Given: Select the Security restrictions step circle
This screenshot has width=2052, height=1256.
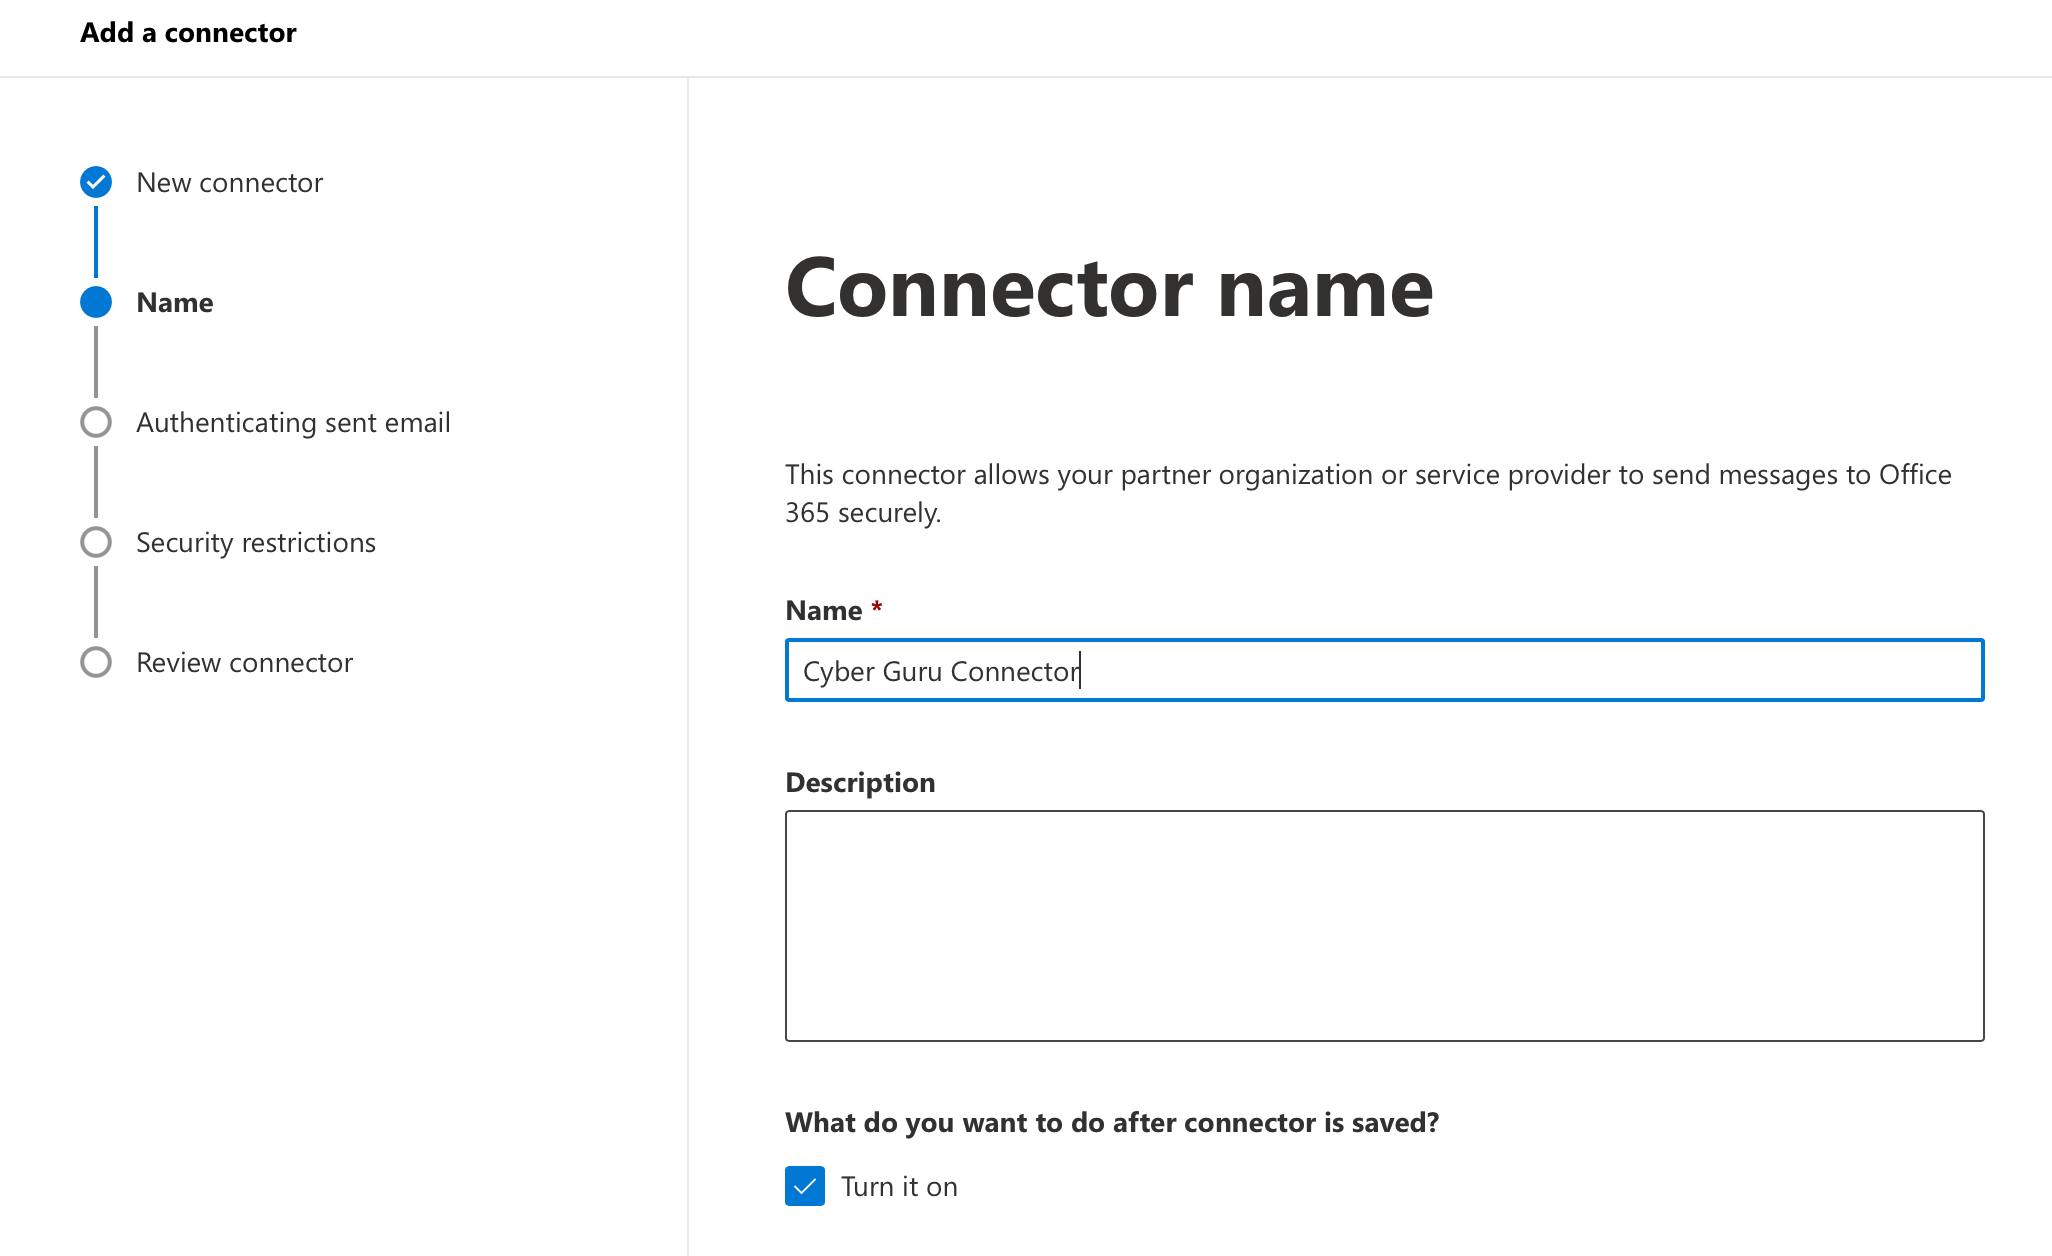Looking at the screenshot, I should [96, 542].
